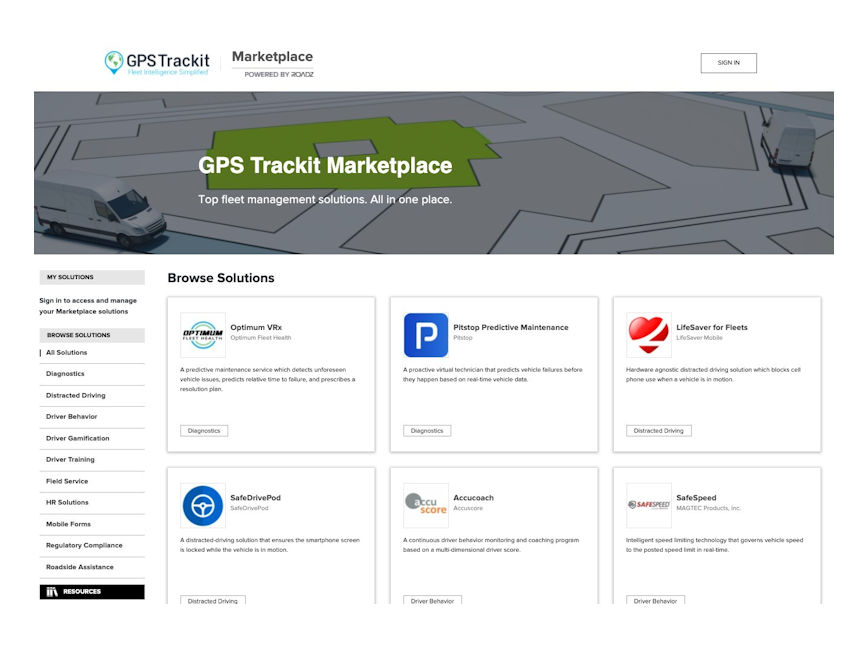Open the Optimum VRx title link

tap(256, 327)
